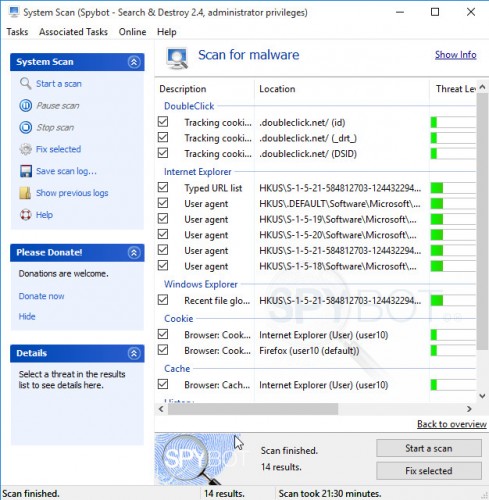Select the Windows Explorer group header
489x500 pixels.
201,284
